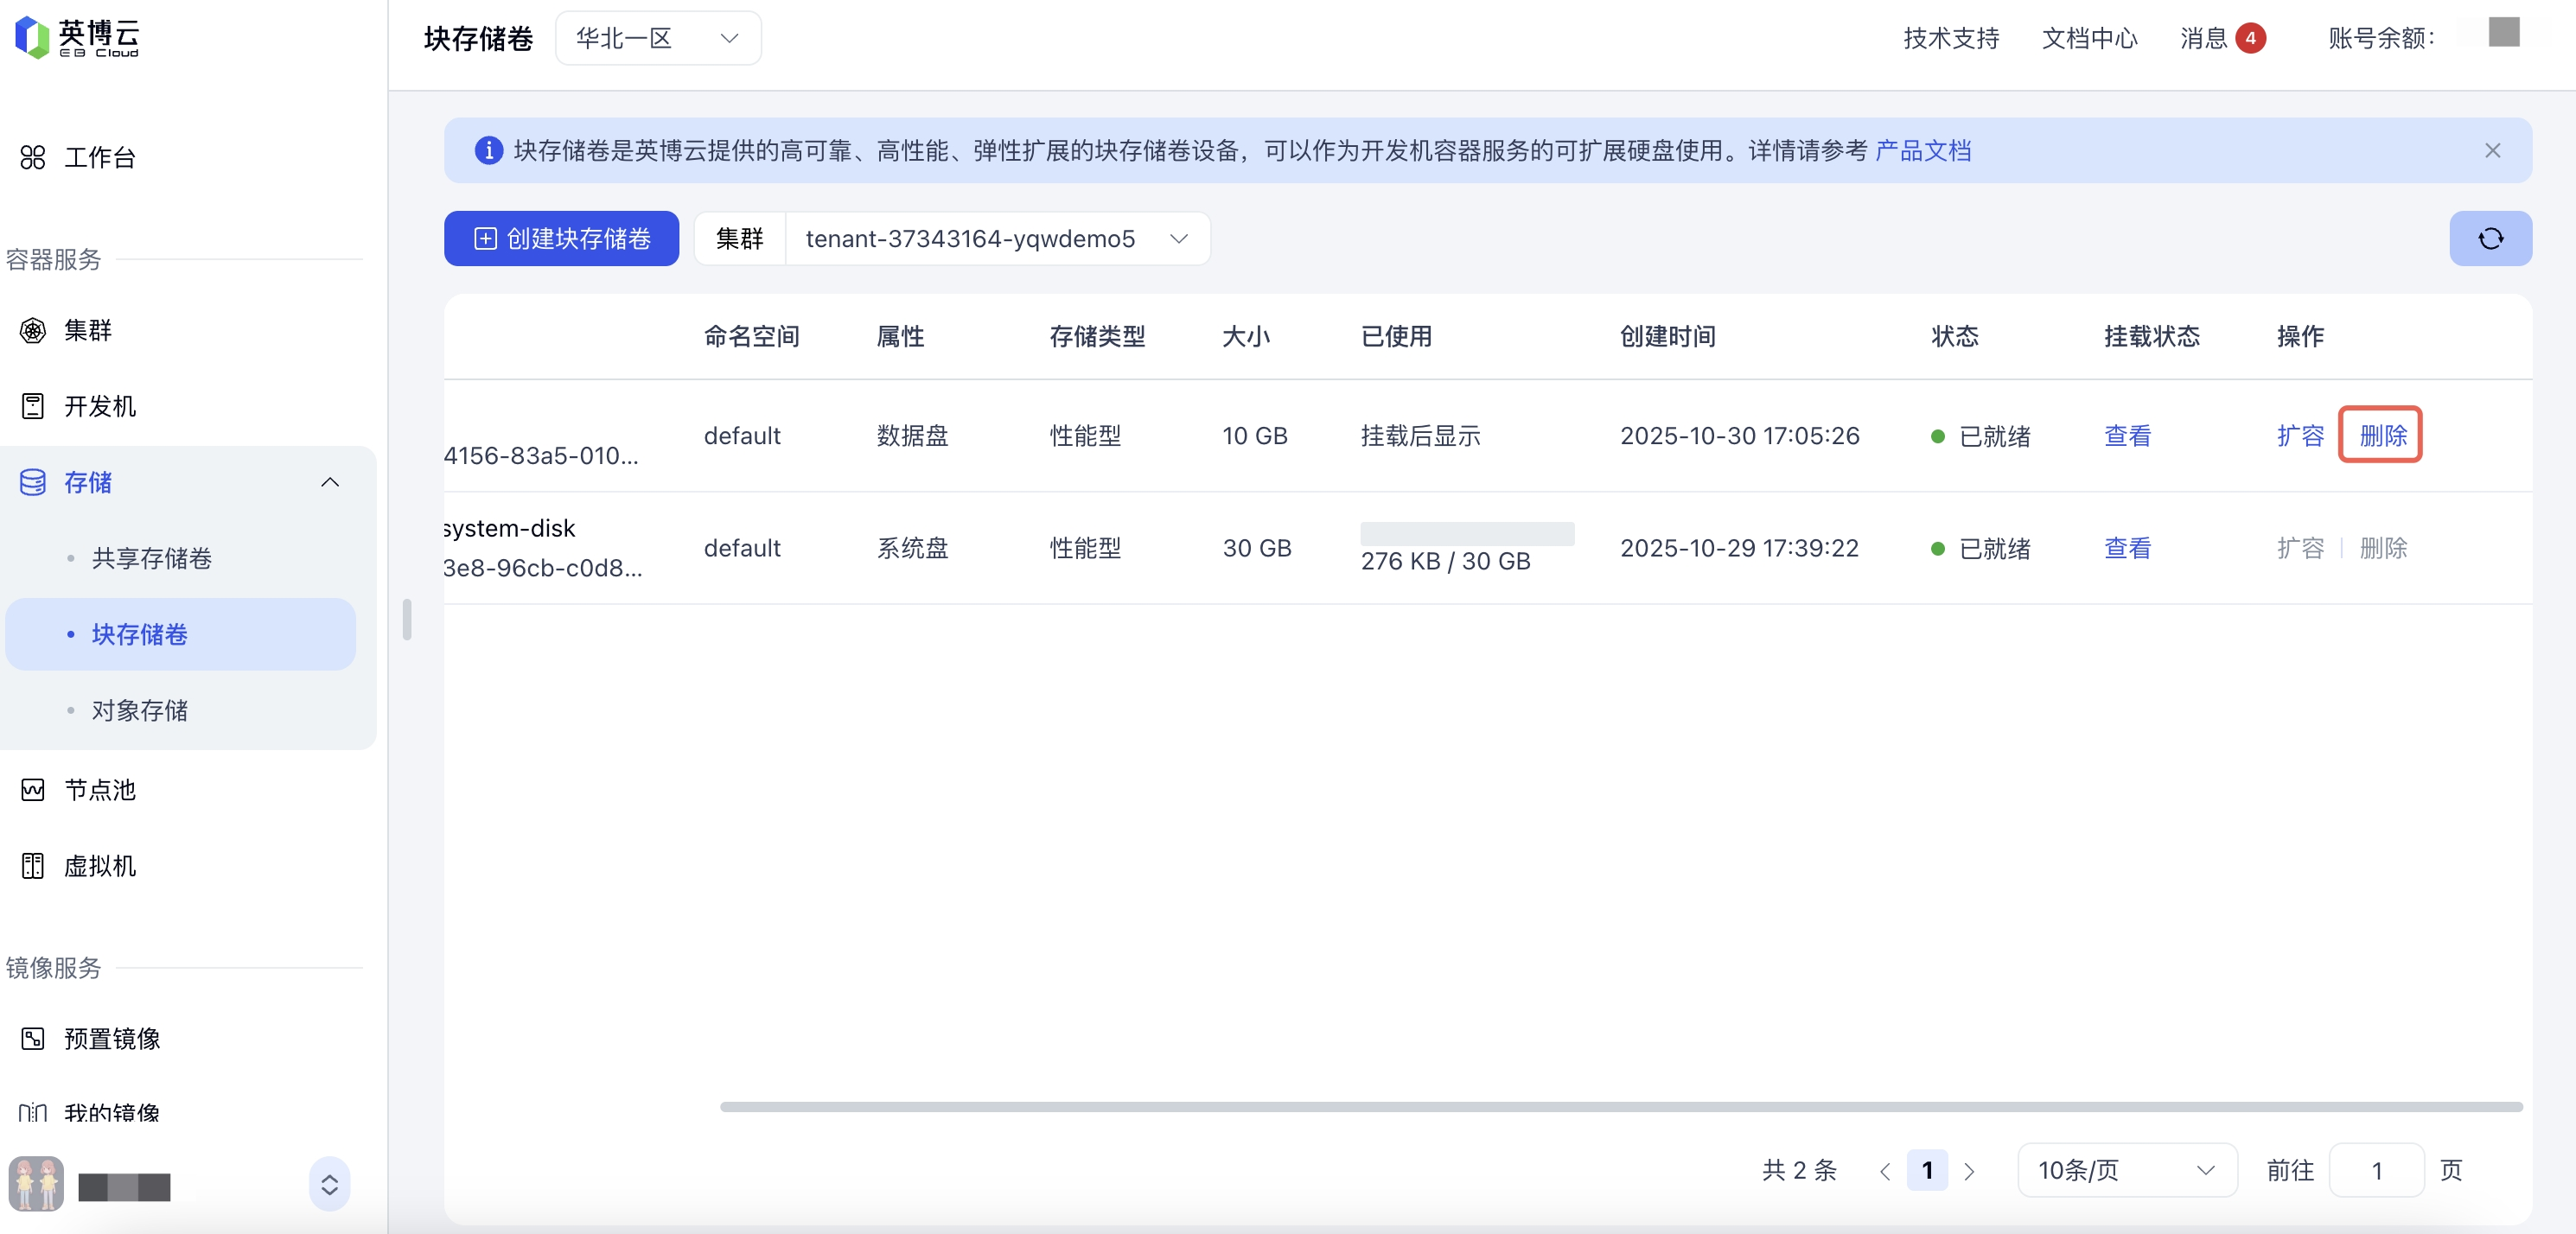Click the refresh icon button
Image resolution: width=2576 pixels, height=1234 pixels.
[2489, 238]
